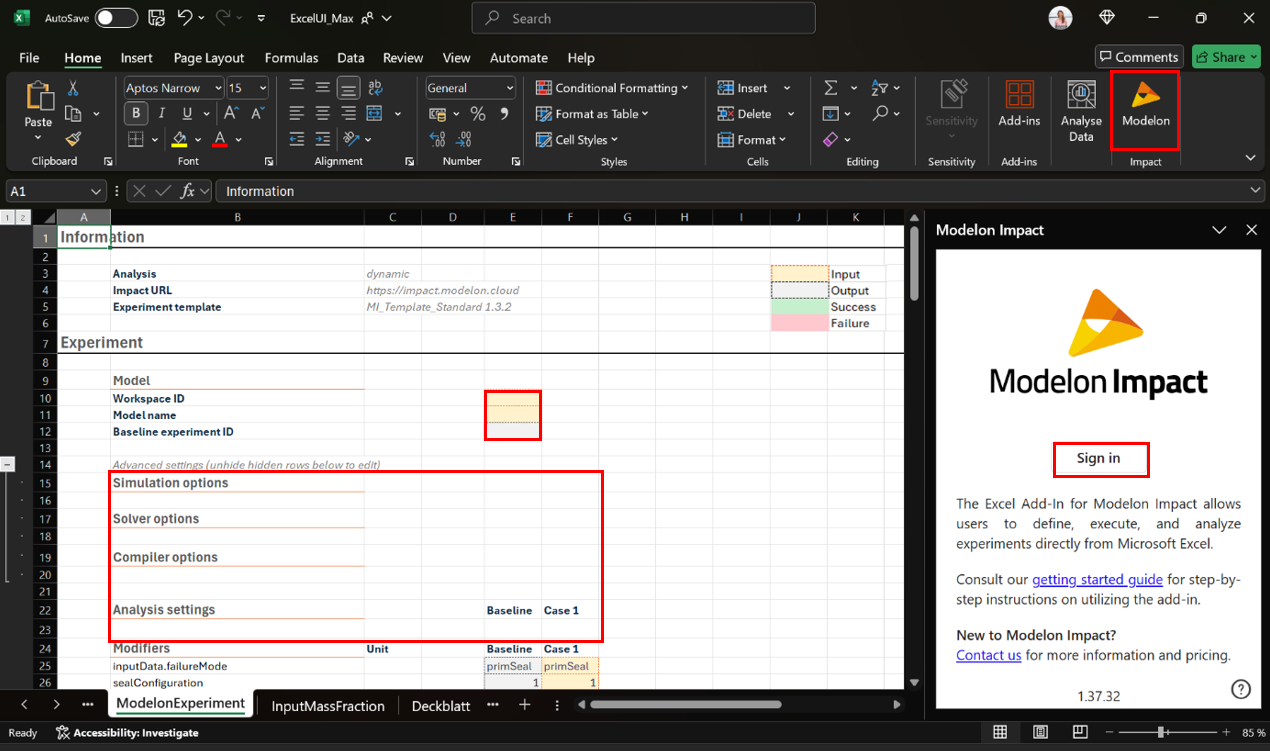Image resolution: width=1270 pixels, height=751 pixels.
Task: Follow the Contact us link
Action: pos(988,655)
